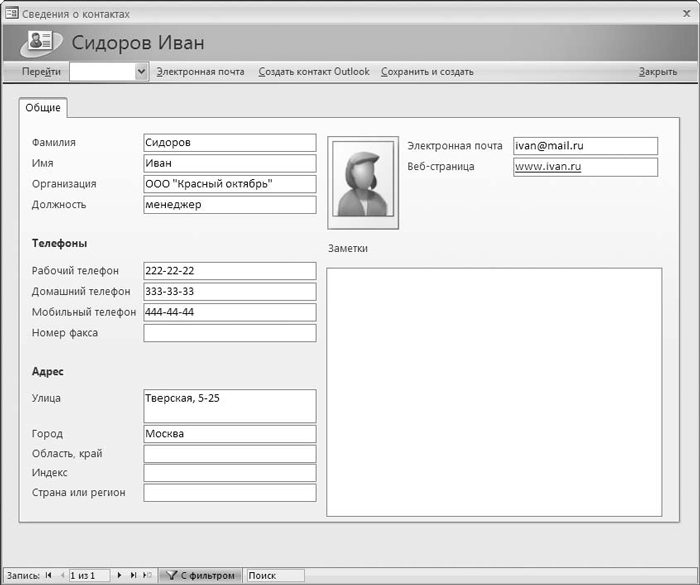The image size is (700, 585).
Task: Click the 'Должность' field with 'менеджер'
Action: (229, 205)
